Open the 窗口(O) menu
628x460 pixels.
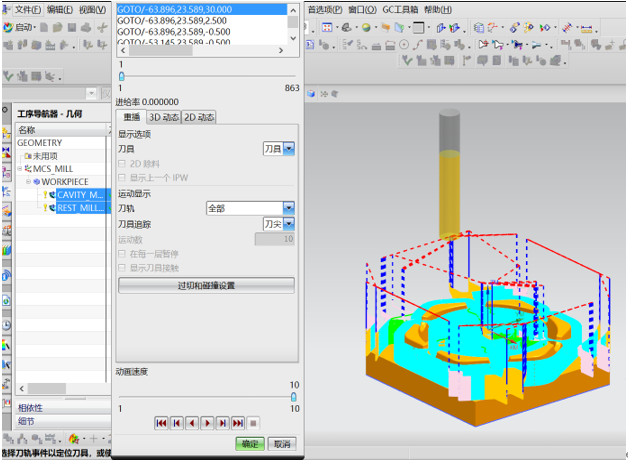(362, 10)
